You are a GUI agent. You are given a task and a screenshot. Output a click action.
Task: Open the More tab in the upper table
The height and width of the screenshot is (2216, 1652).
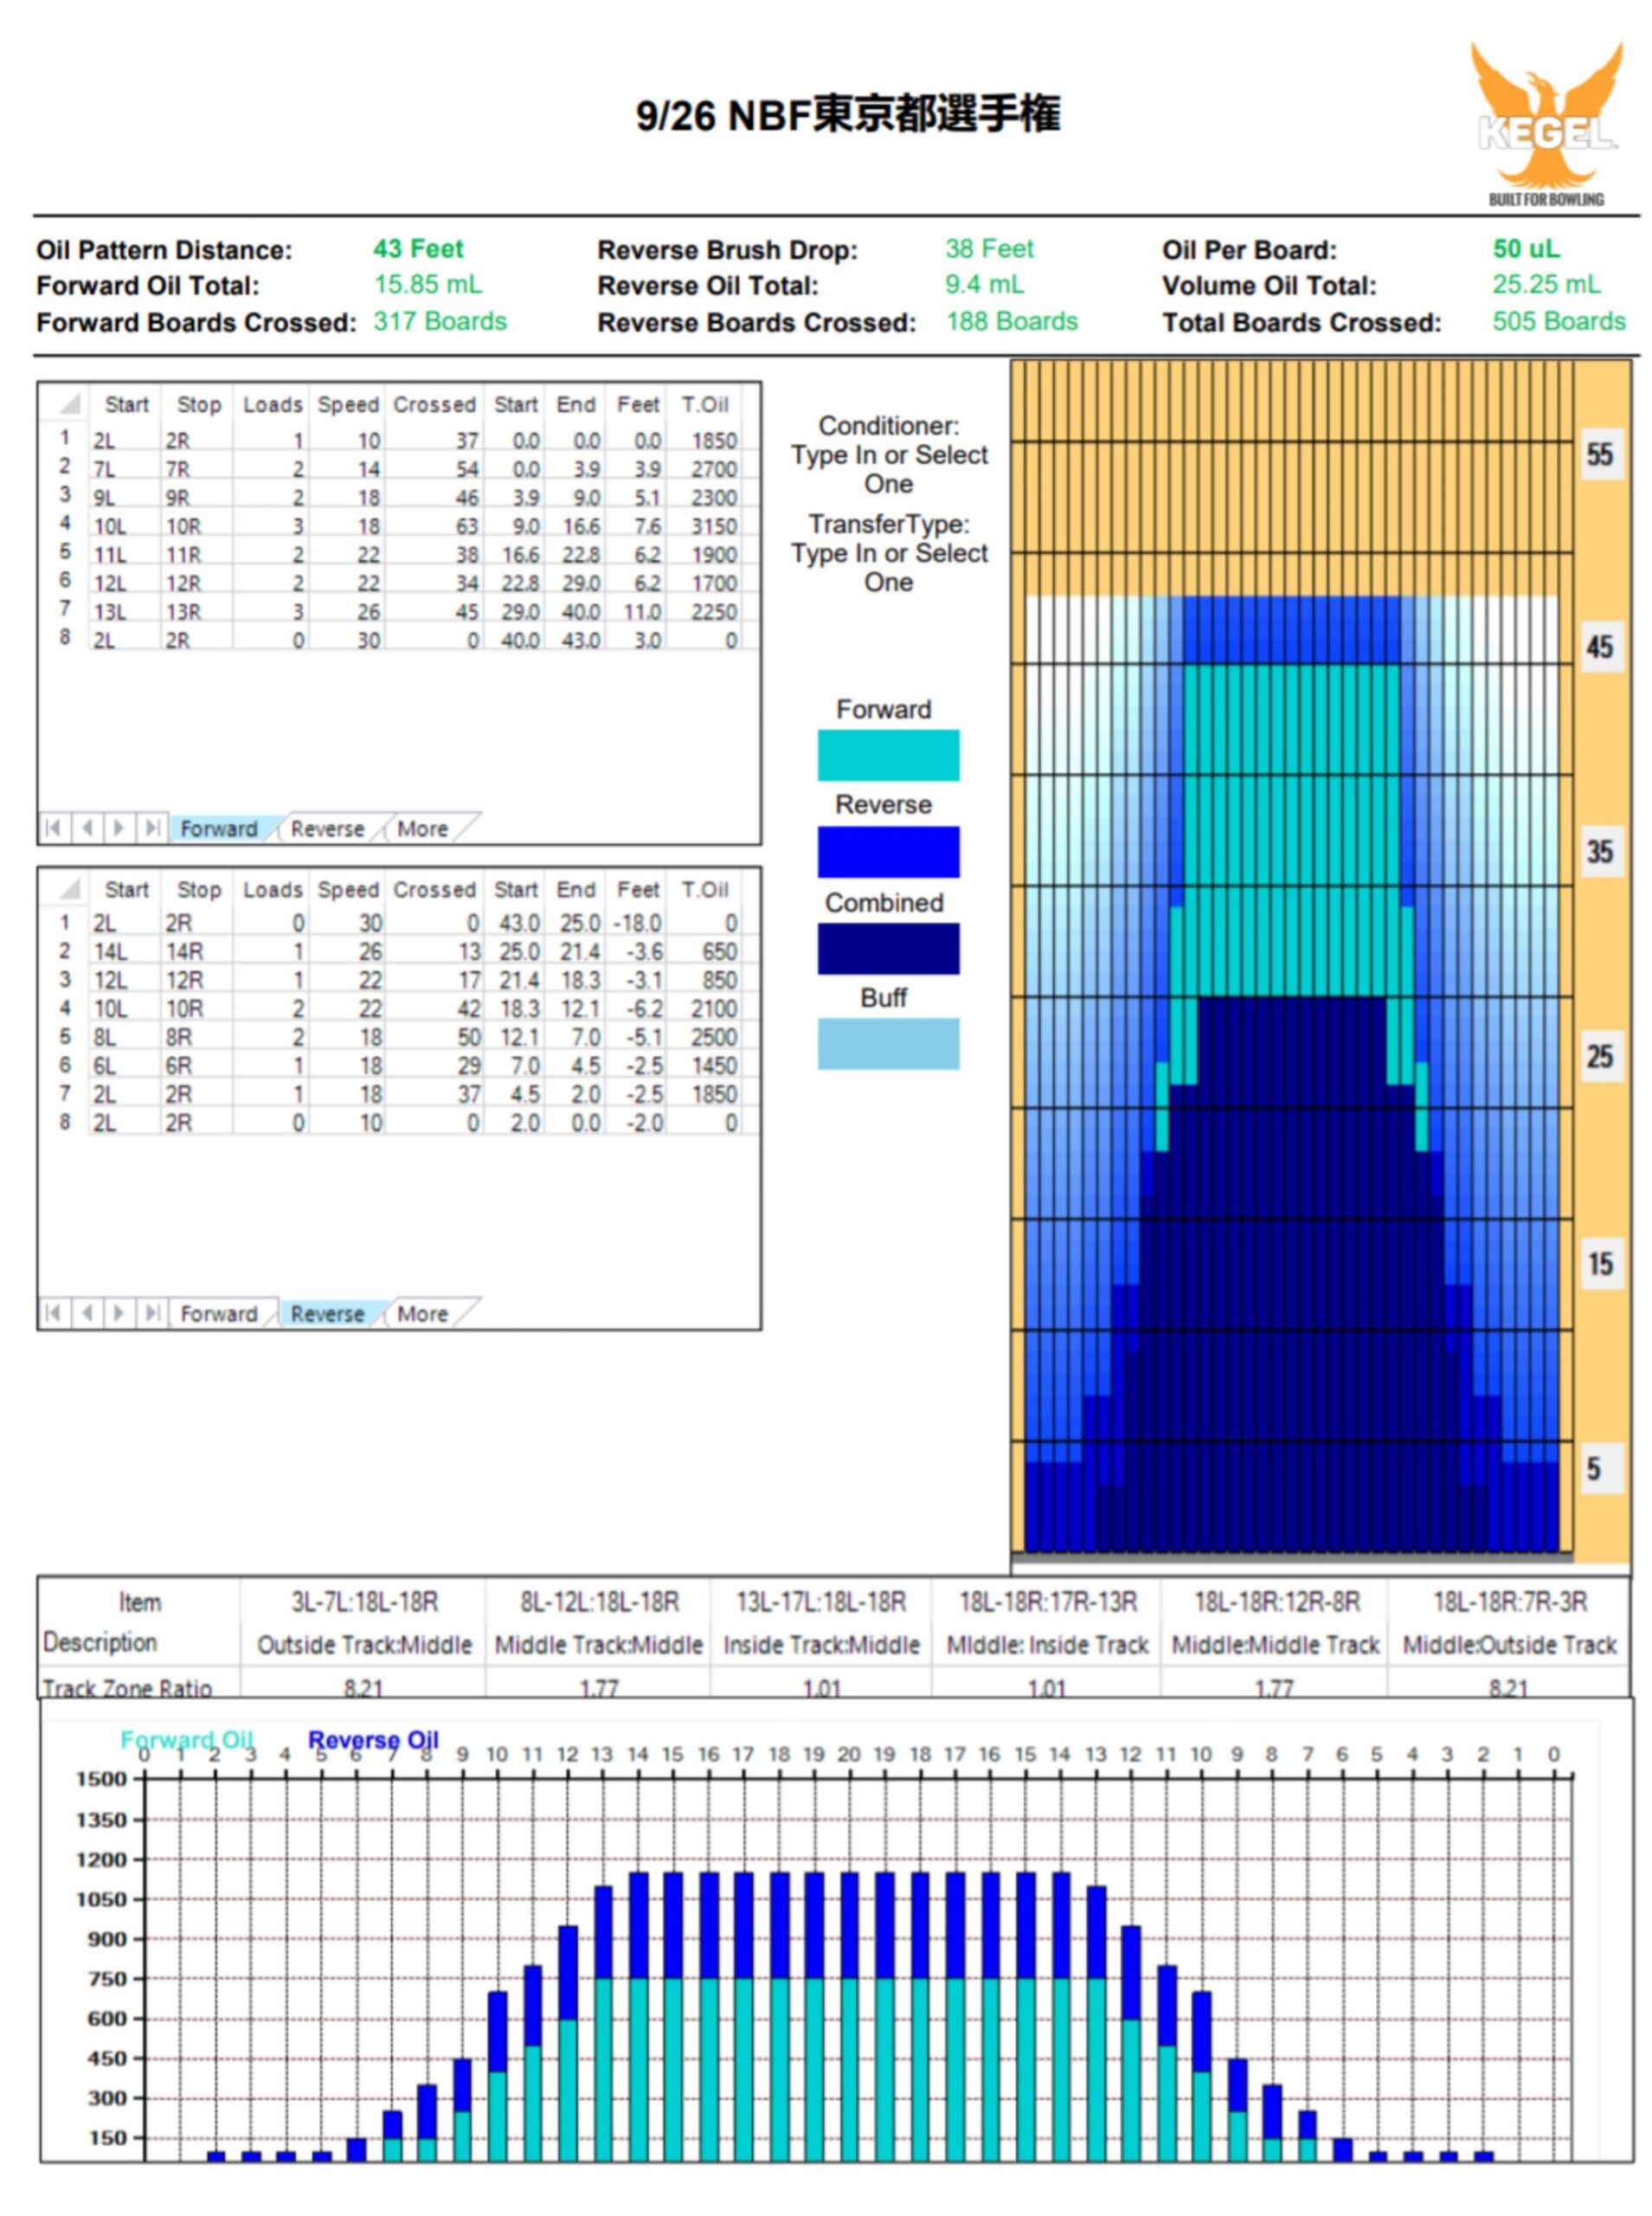[423, 829]
